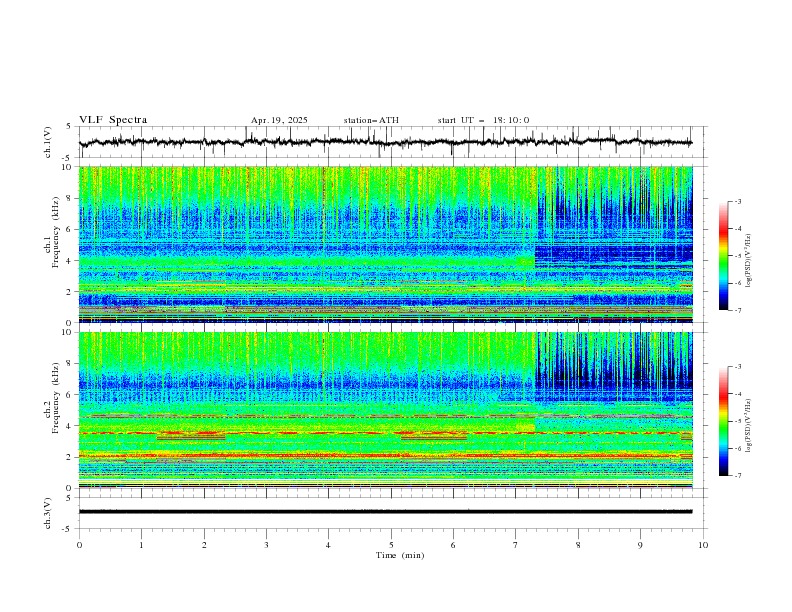Click the '-3' tick on upper colorbar
792x612 pixels.
click(737, 201)
